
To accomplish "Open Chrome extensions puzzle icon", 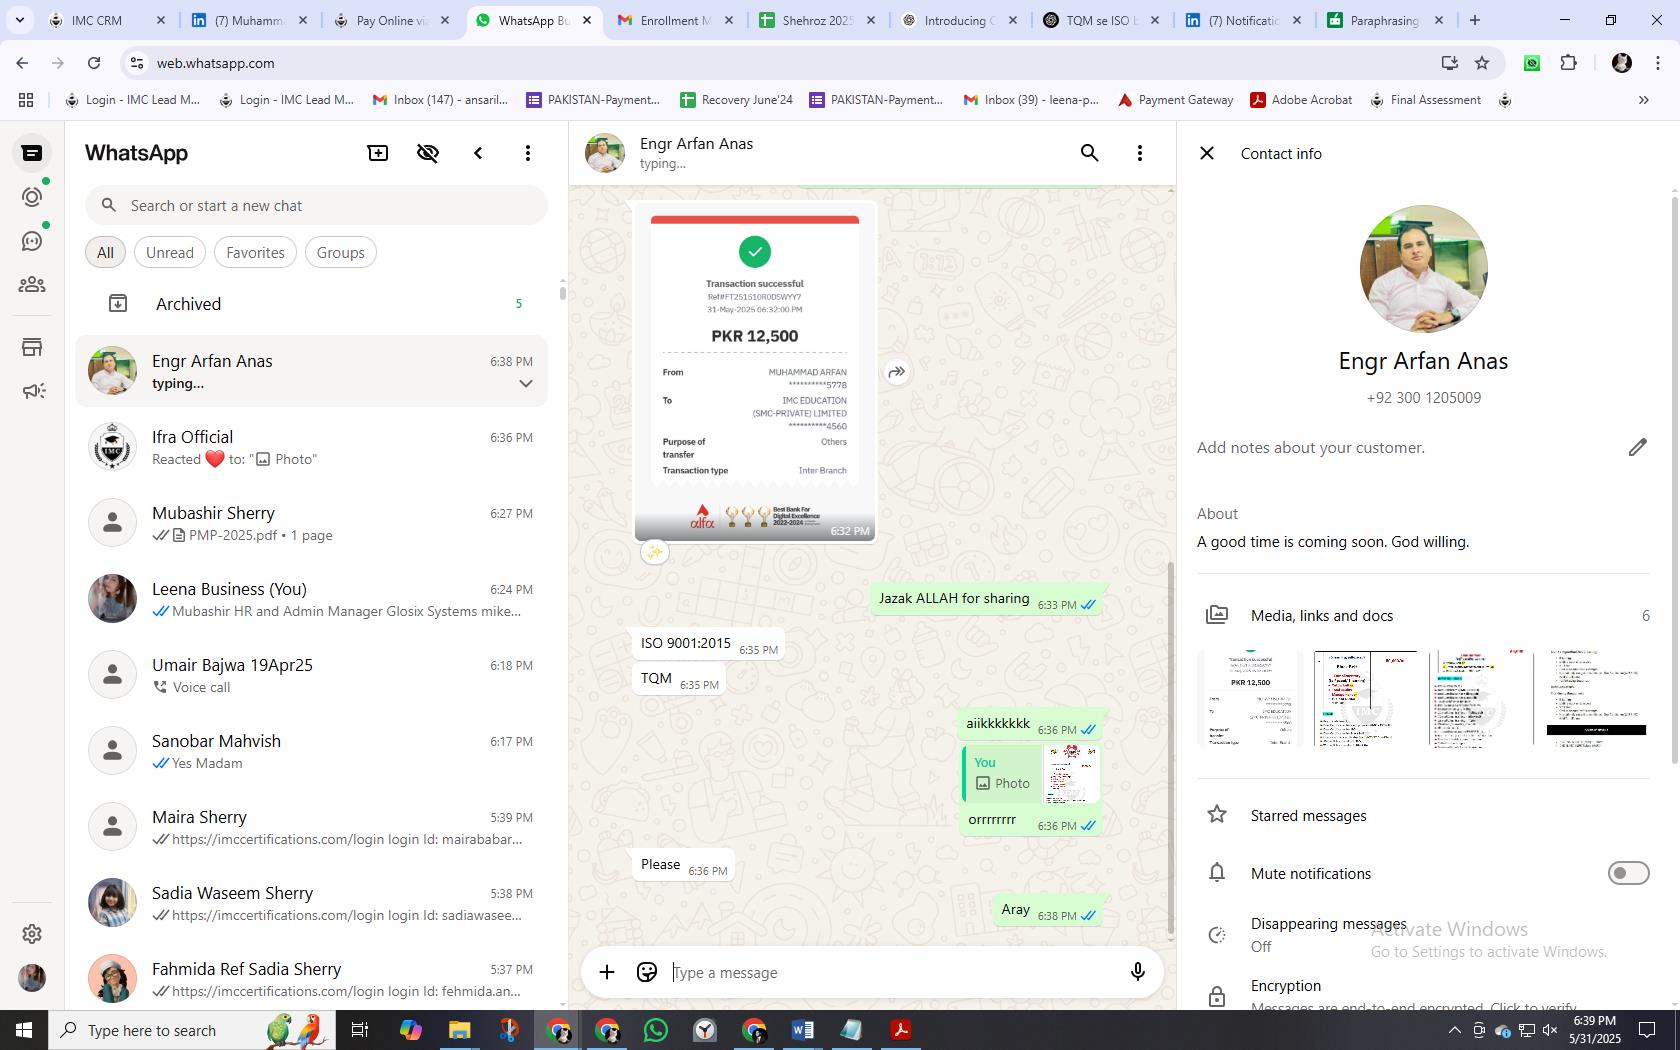I will tap(1568, 63).
